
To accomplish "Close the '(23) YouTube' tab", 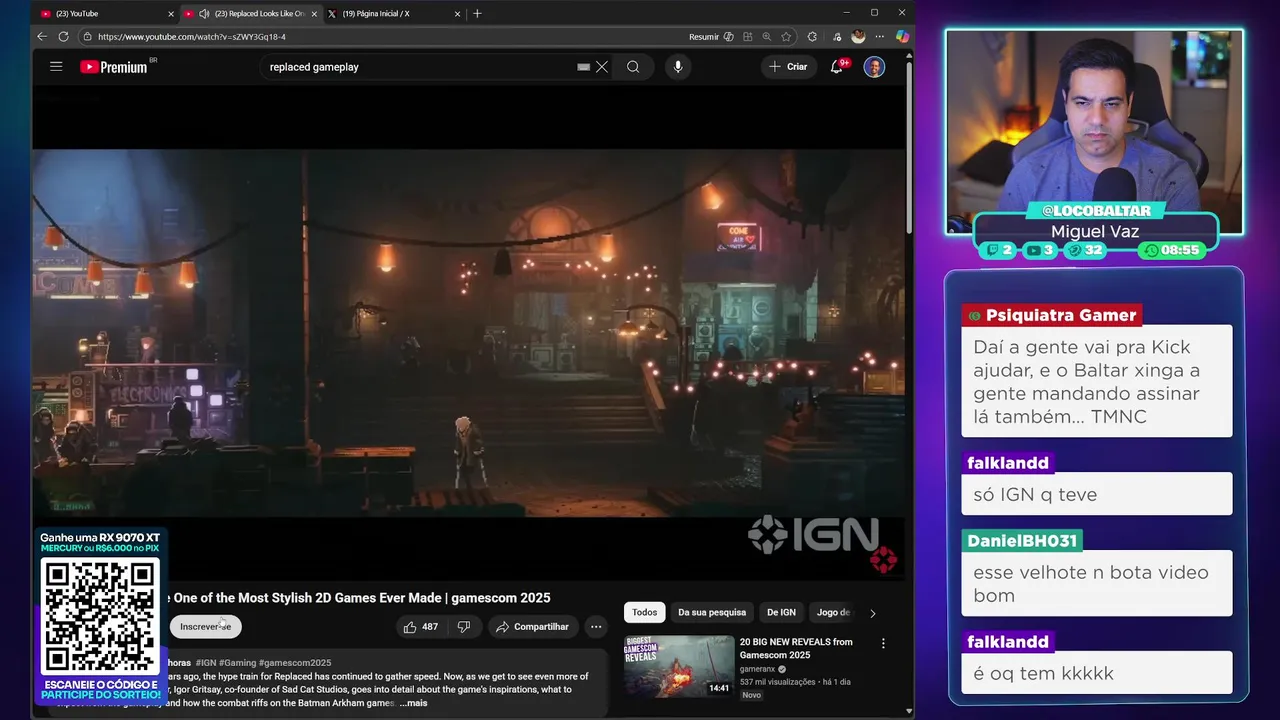I will click(x=171, y=14).
